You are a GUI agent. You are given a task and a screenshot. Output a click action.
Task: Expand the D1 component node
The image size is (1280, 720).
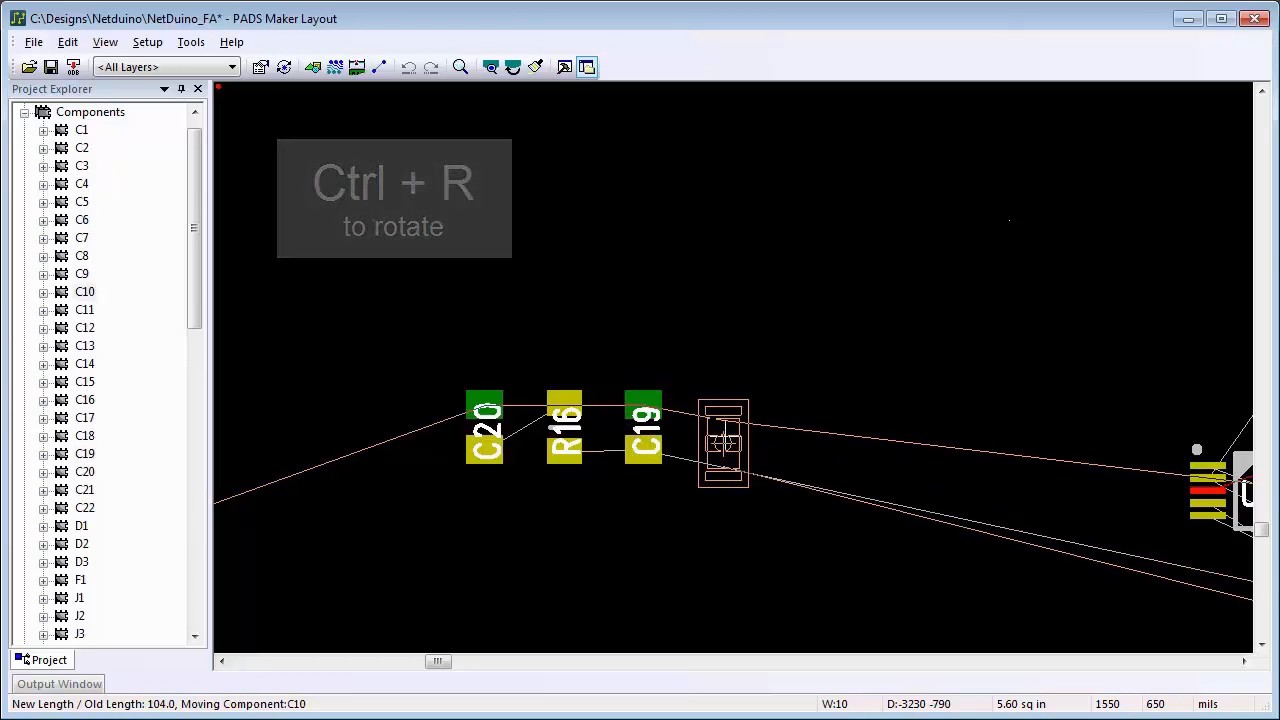[x=43, y=526]
